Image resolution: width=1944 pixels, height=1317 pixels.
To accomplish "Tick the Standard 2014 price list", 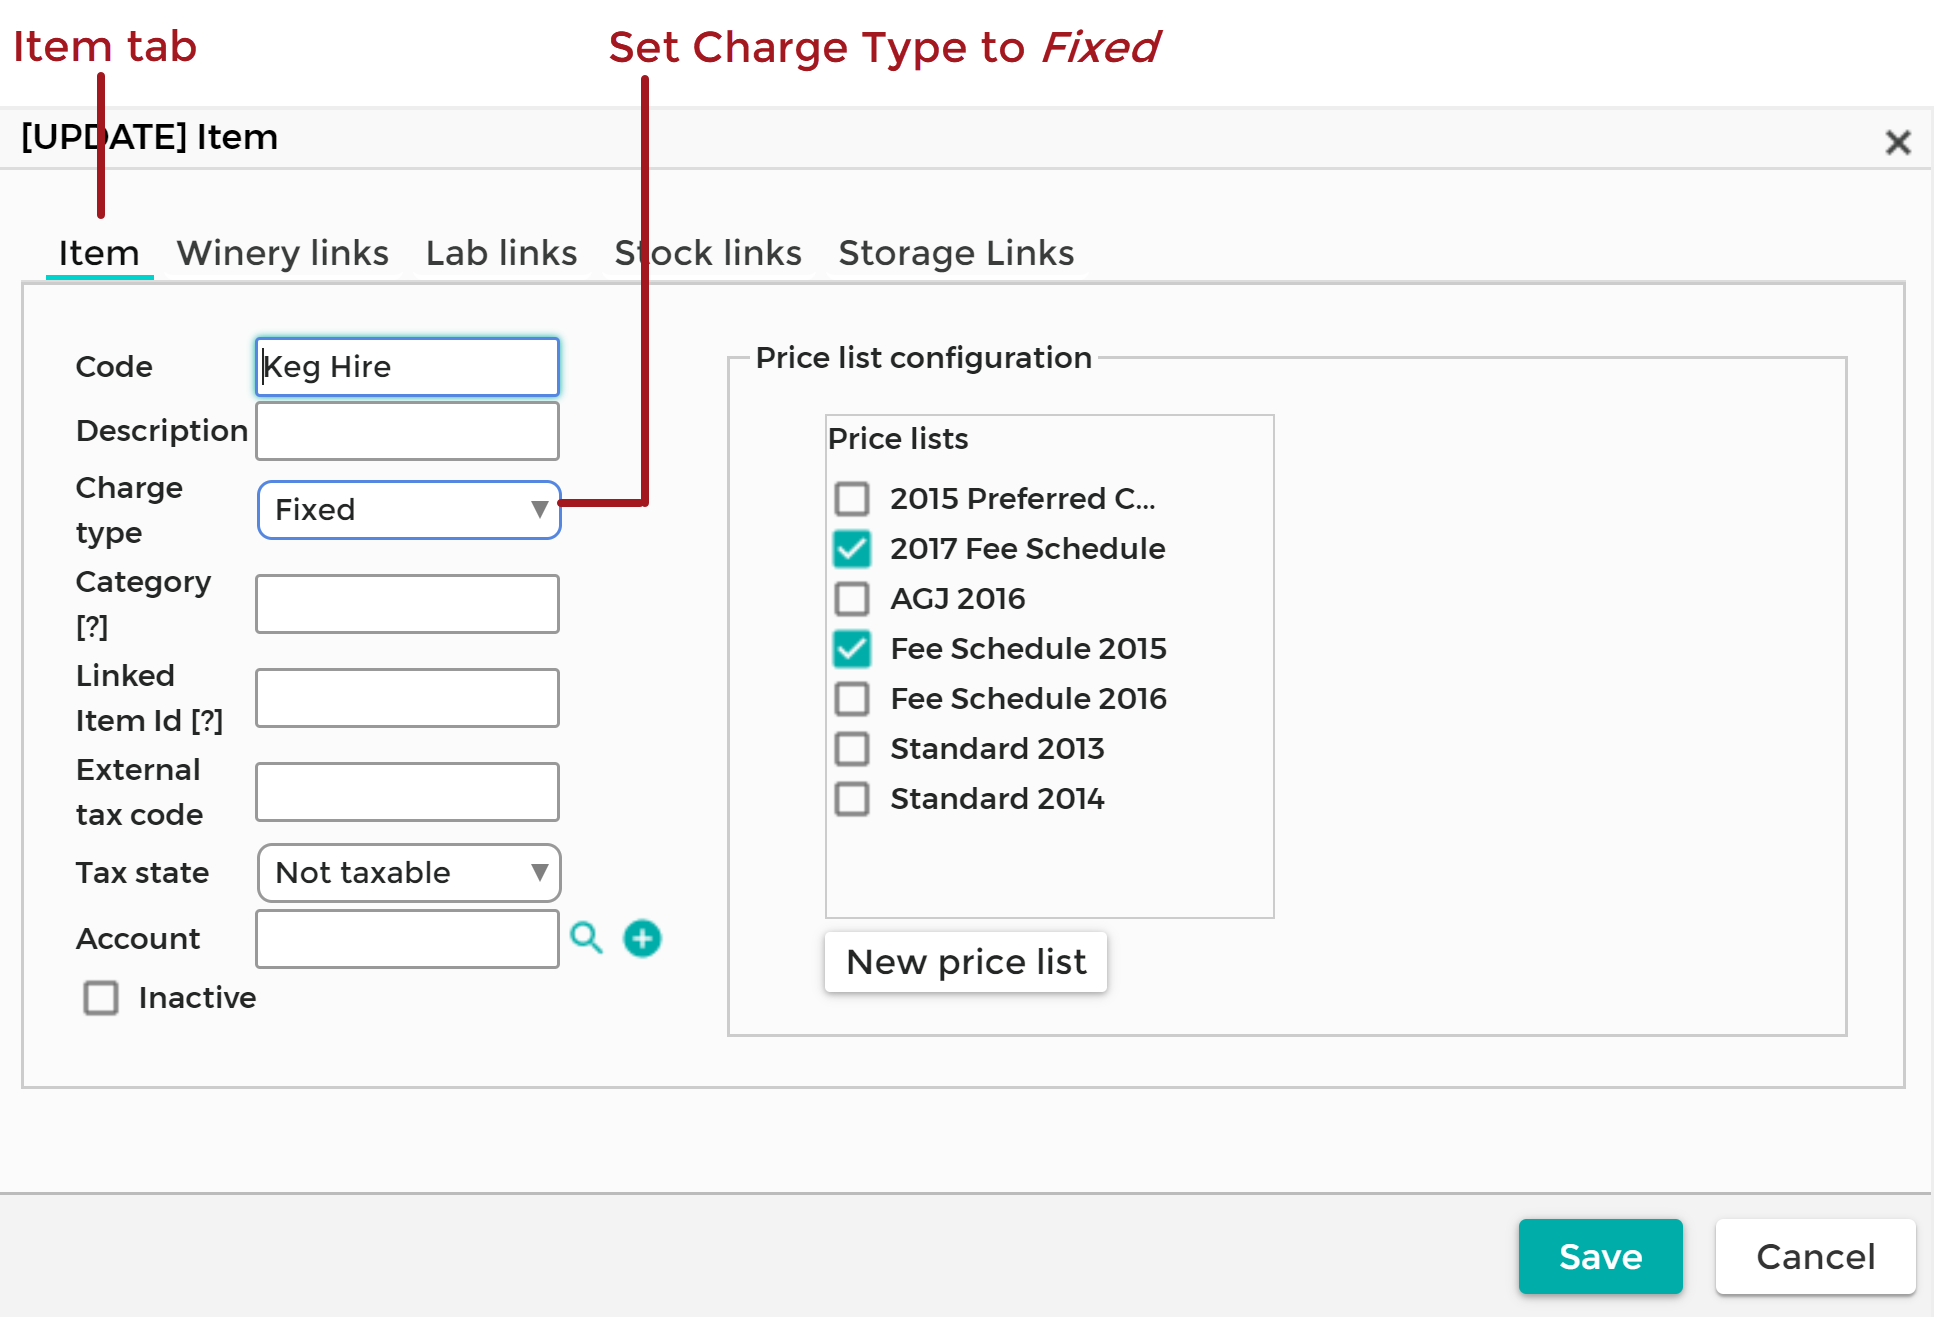I will [852, 798].
